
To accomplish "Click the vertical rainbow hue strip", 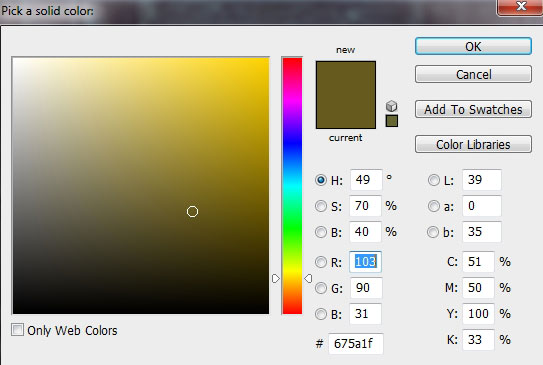I will pyautogui.click(x=292, y=186).
